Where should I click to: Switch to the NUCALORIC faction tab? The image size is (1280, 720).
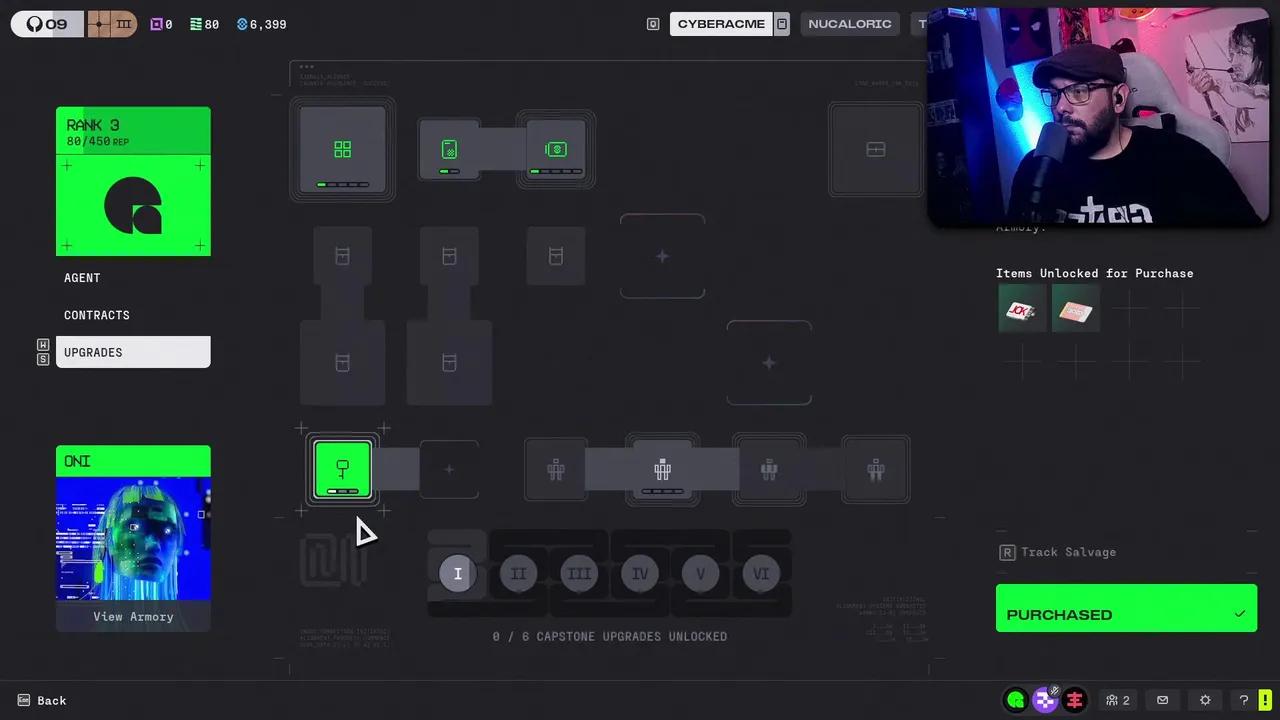[849, 24]
